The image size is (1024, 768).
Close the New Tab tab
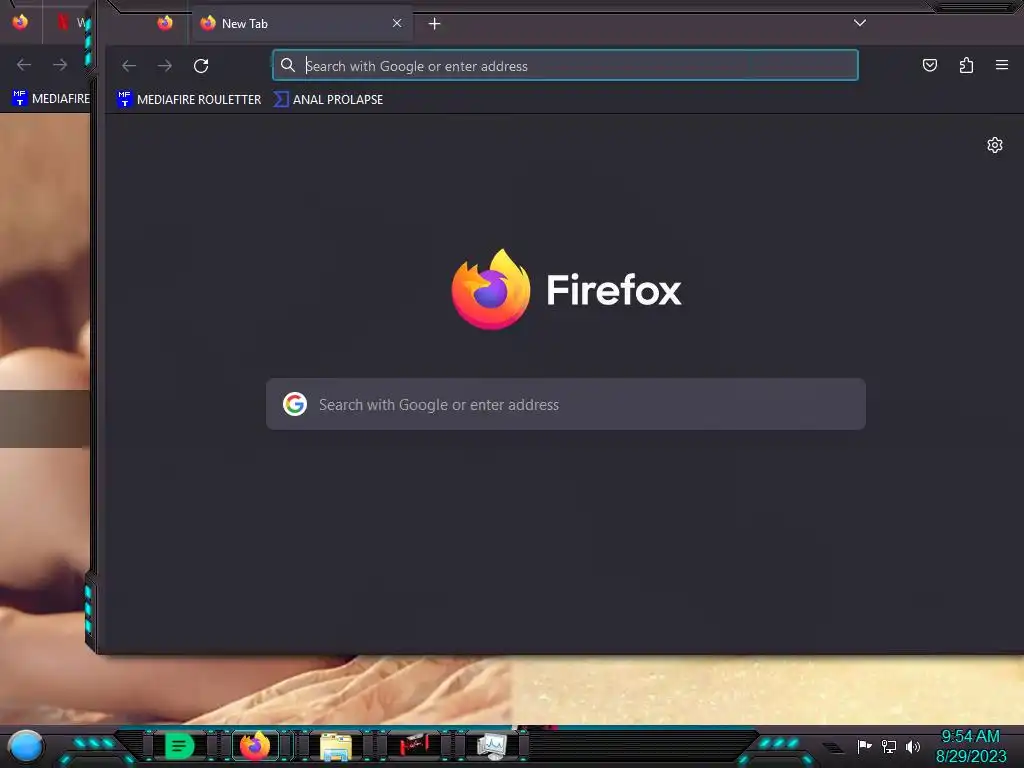397,23
